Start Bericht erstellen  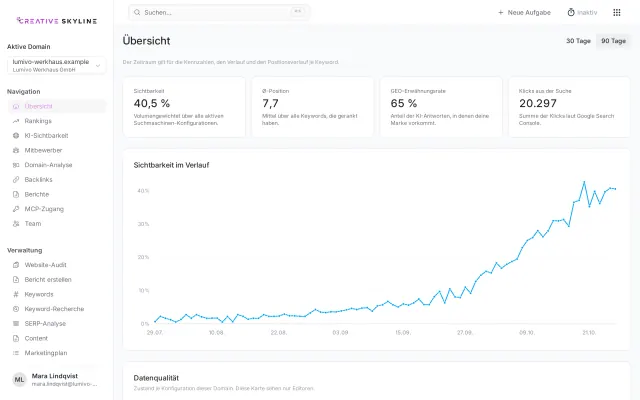click(x=57, y=280)
